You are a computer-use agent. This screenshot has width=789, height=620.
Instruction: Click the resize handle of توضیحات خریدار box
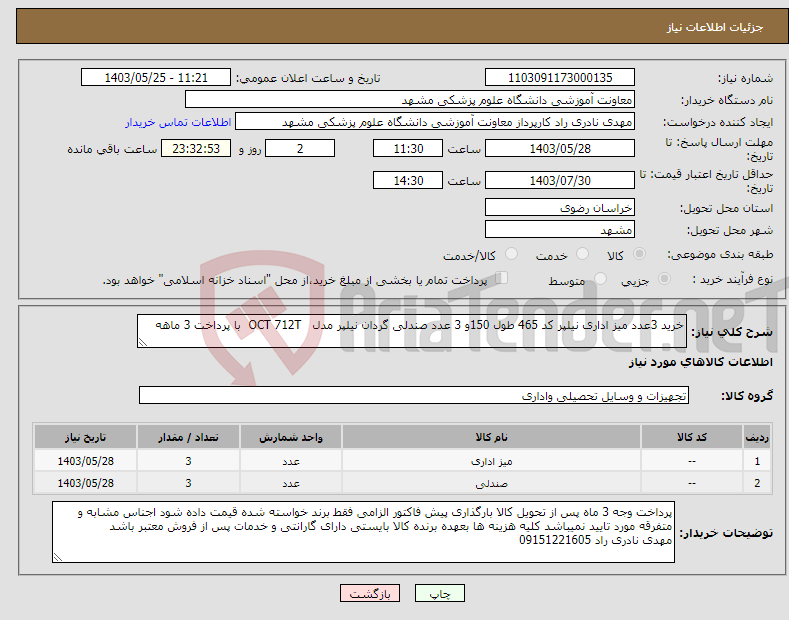click(x=58, y=557)
